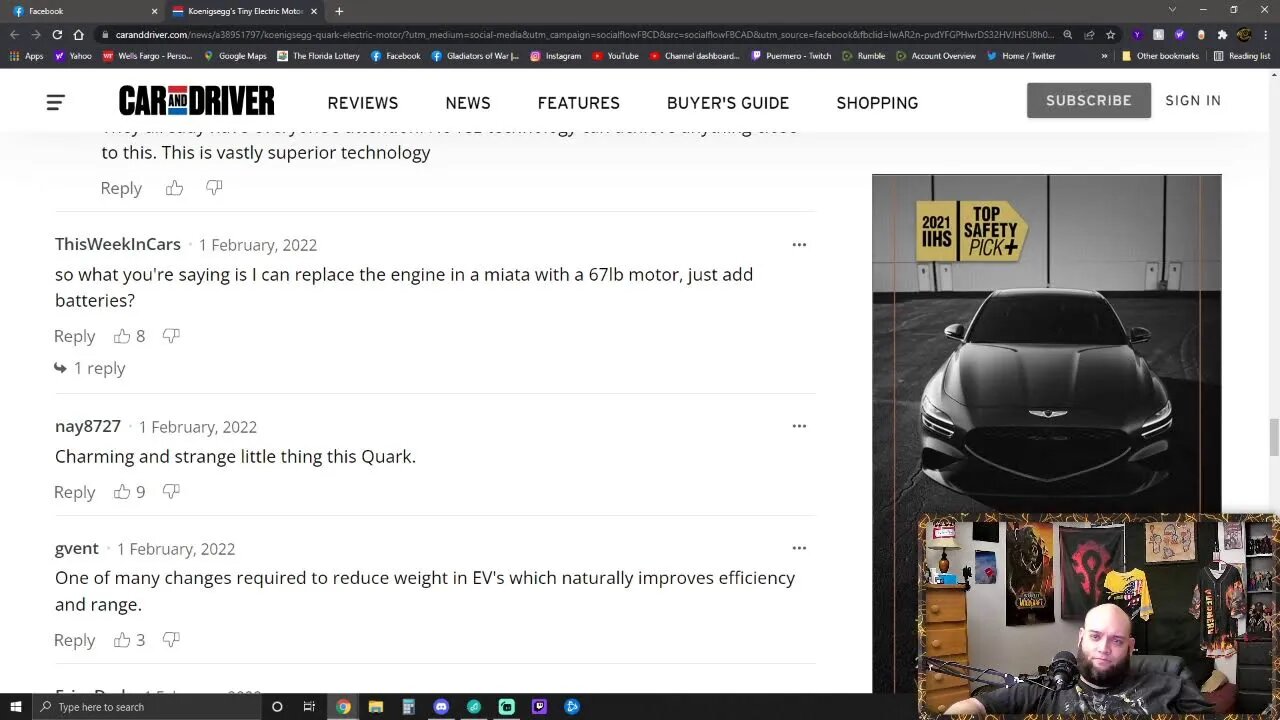
Task: Open more options for ThisWeekInCars' comment
Action: click(799, 245)
